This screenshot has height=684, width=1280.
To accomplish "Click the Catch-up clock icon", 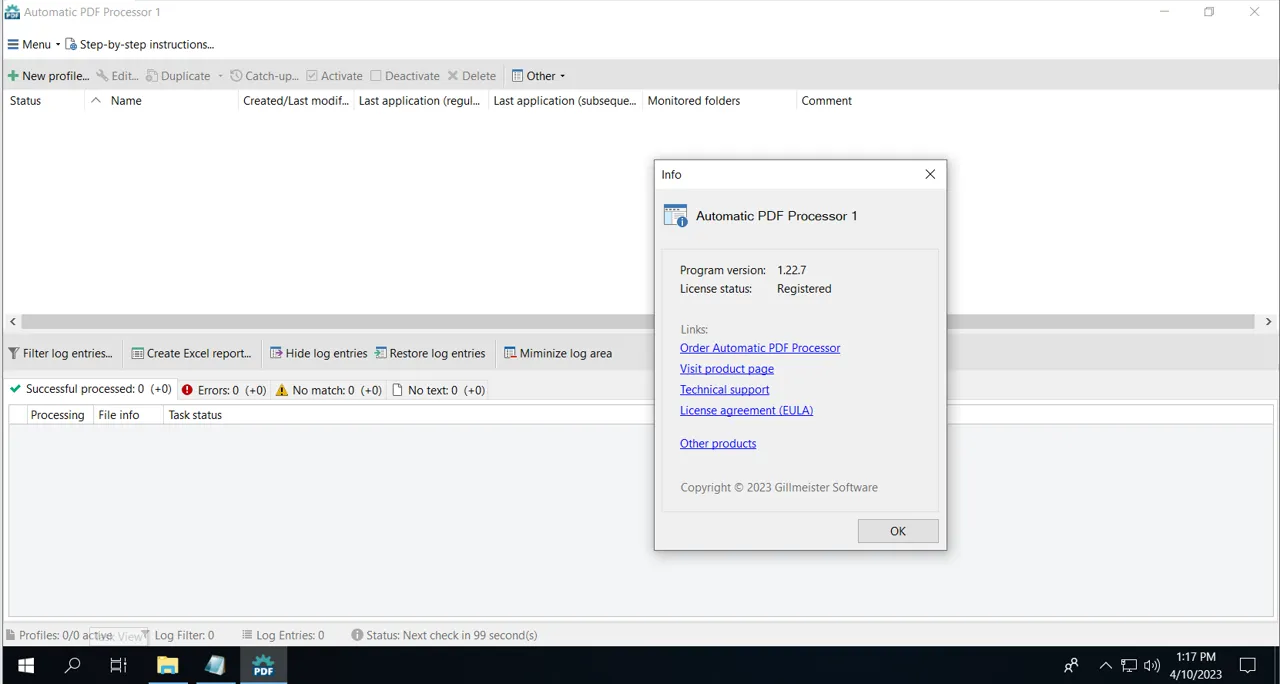I will (236, 76).
